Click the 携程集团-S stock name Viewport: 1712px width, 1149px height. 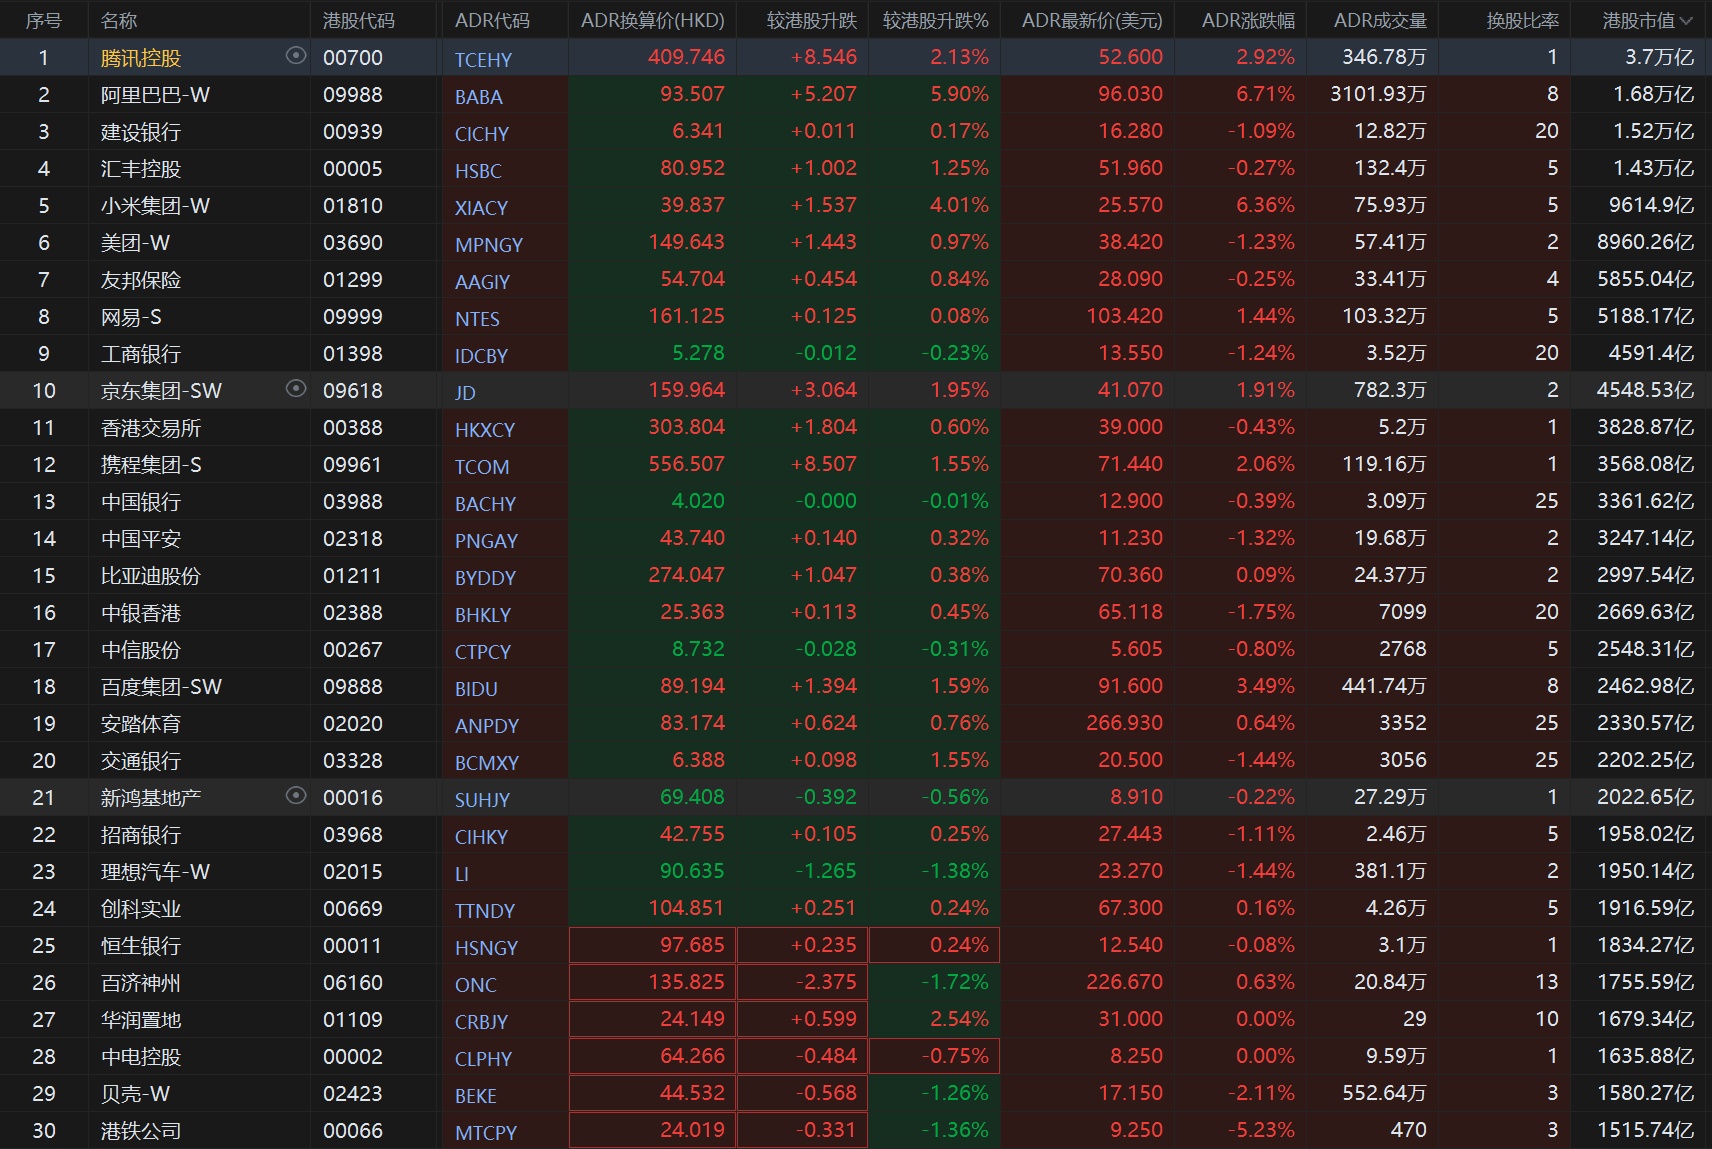(151, 465)
